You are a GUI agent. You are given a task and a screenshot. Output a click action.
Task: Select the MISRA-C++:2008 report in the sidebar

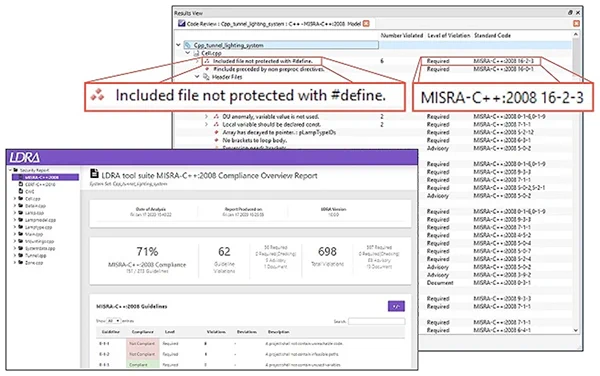(x=46, y=177)
